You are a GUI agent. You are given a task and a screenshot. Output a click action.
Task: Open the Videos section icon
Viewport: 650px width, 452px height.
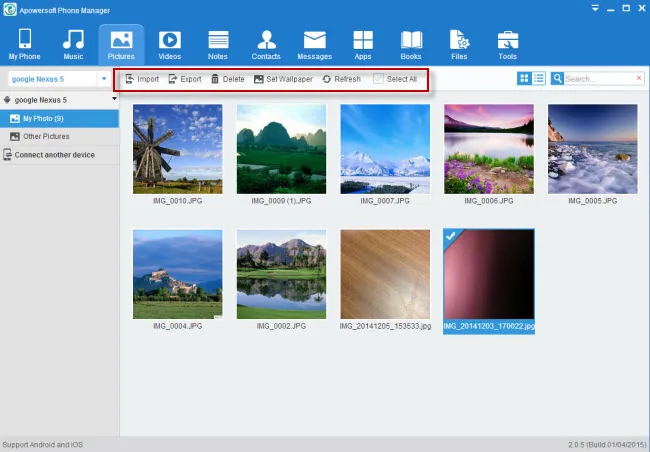(x=170, y=40)
